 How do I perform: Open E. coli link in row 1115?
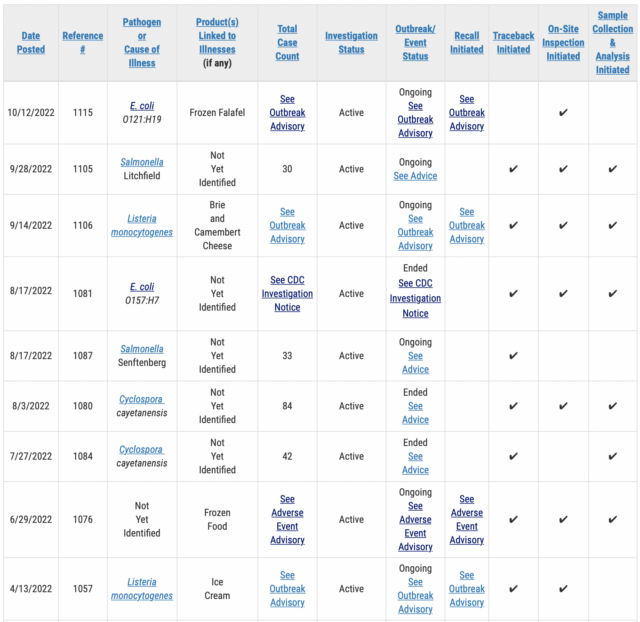coord(142,106)
